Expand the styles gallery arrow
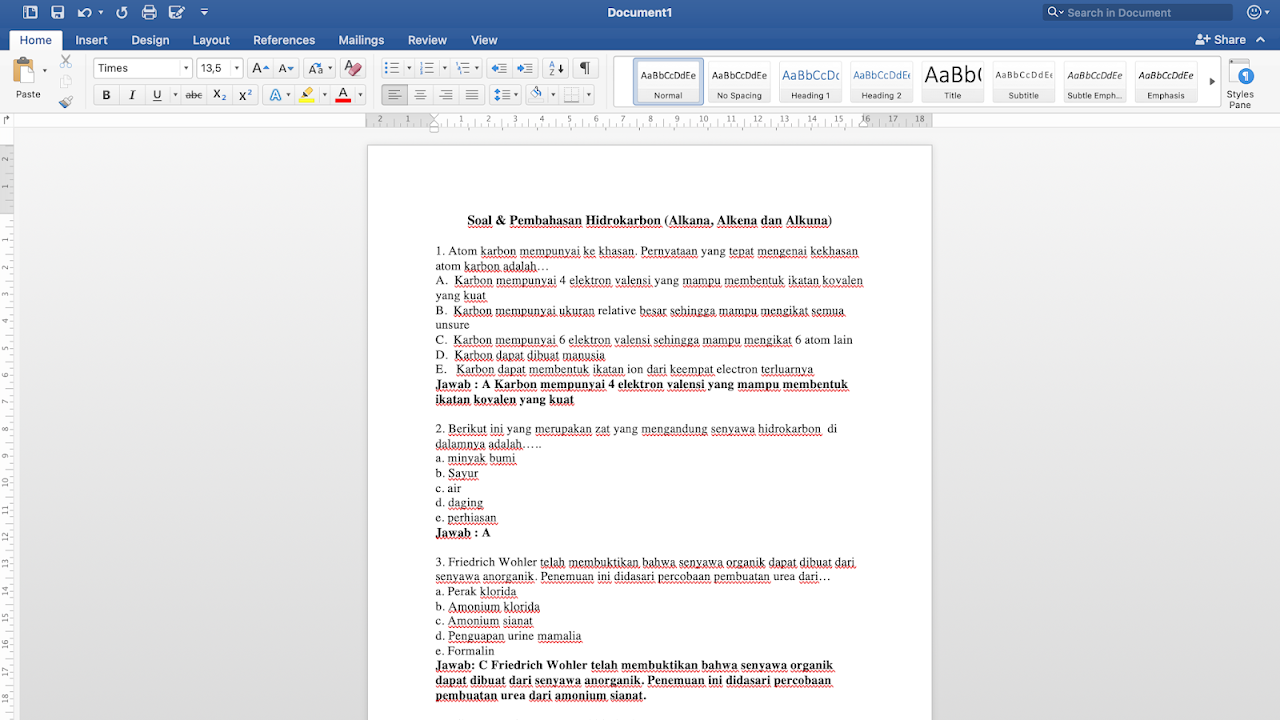Screen dimensions: 1280x720 [x=1213, y=81]
